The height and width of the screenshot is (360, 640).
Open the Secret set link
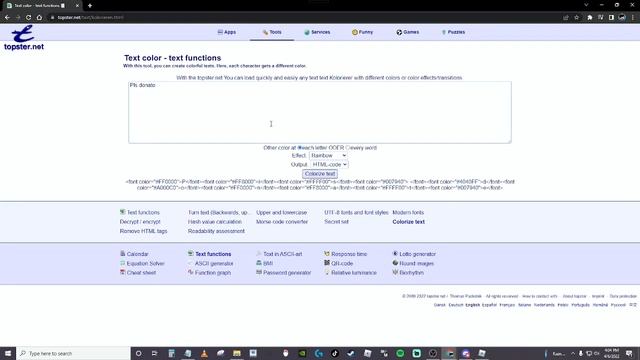click(336, 222)
